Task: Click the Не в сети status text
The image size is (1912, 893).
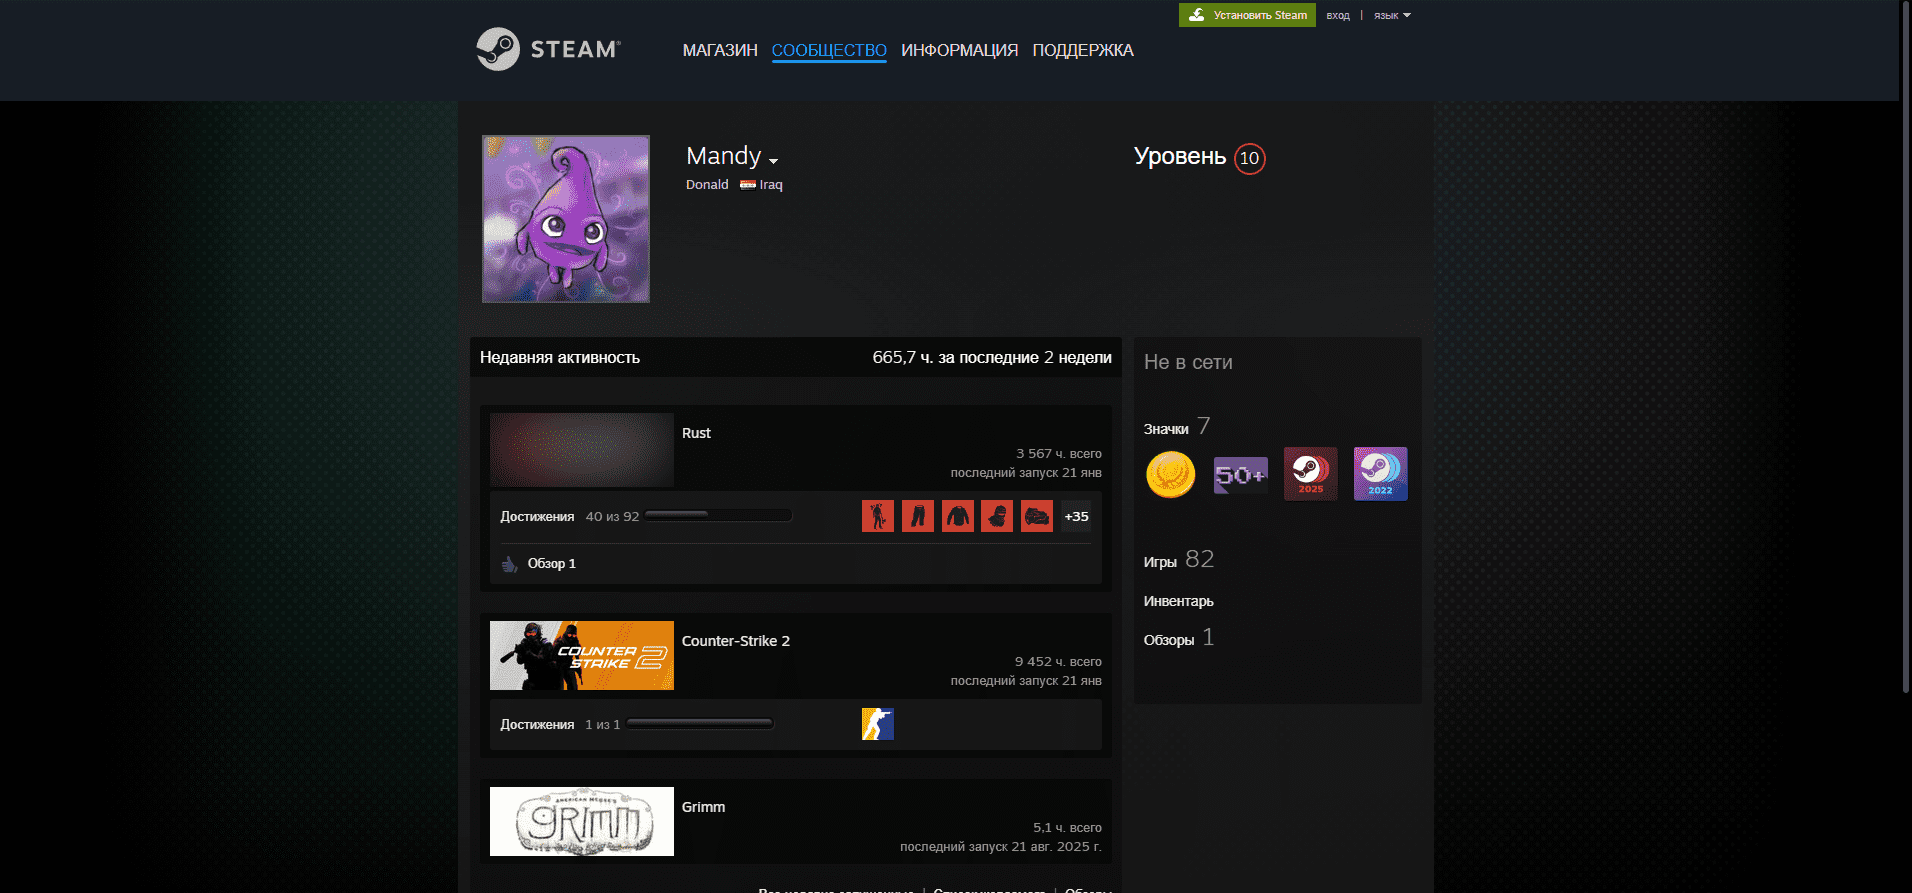Action: point(1188,362)
